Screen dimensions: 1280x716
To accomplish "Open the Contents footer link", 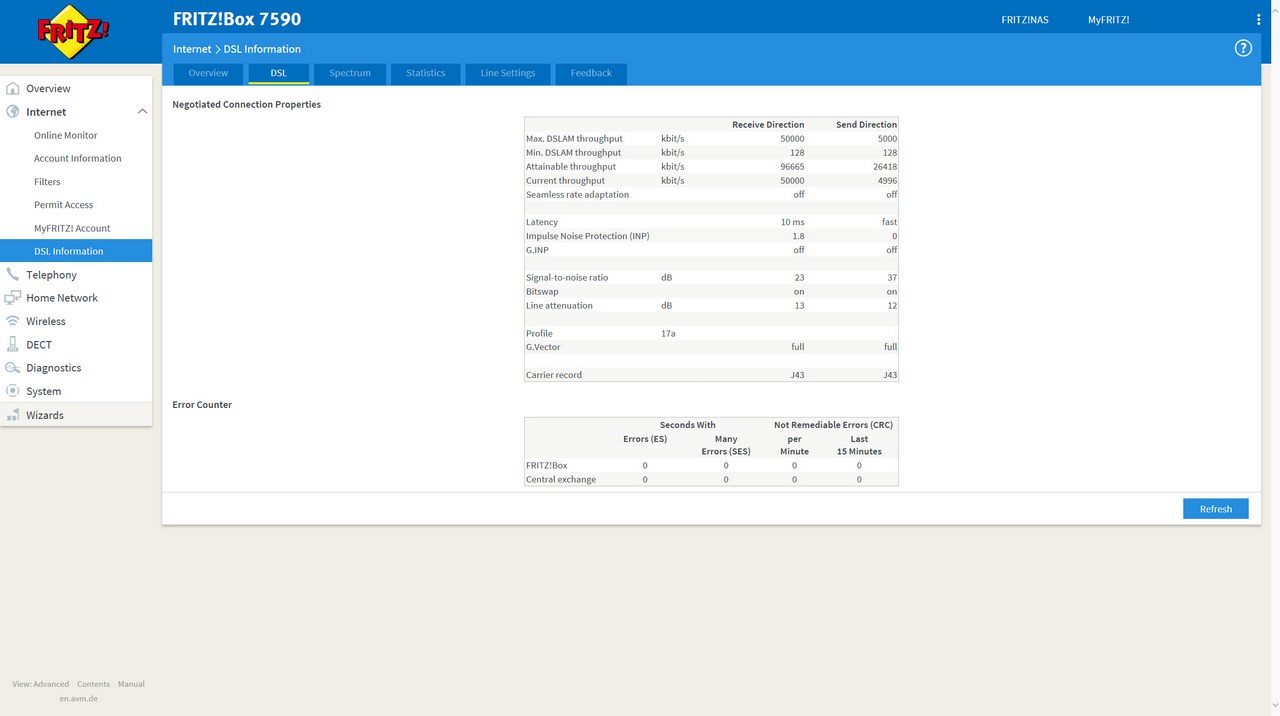I will pos(93,684).
